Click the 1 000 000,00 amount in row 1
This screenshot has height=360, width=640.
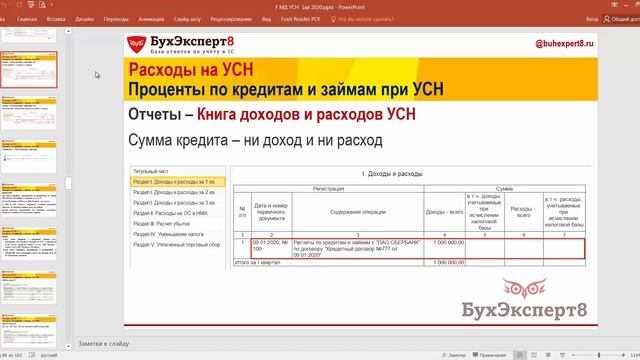(x=448, y=242)
